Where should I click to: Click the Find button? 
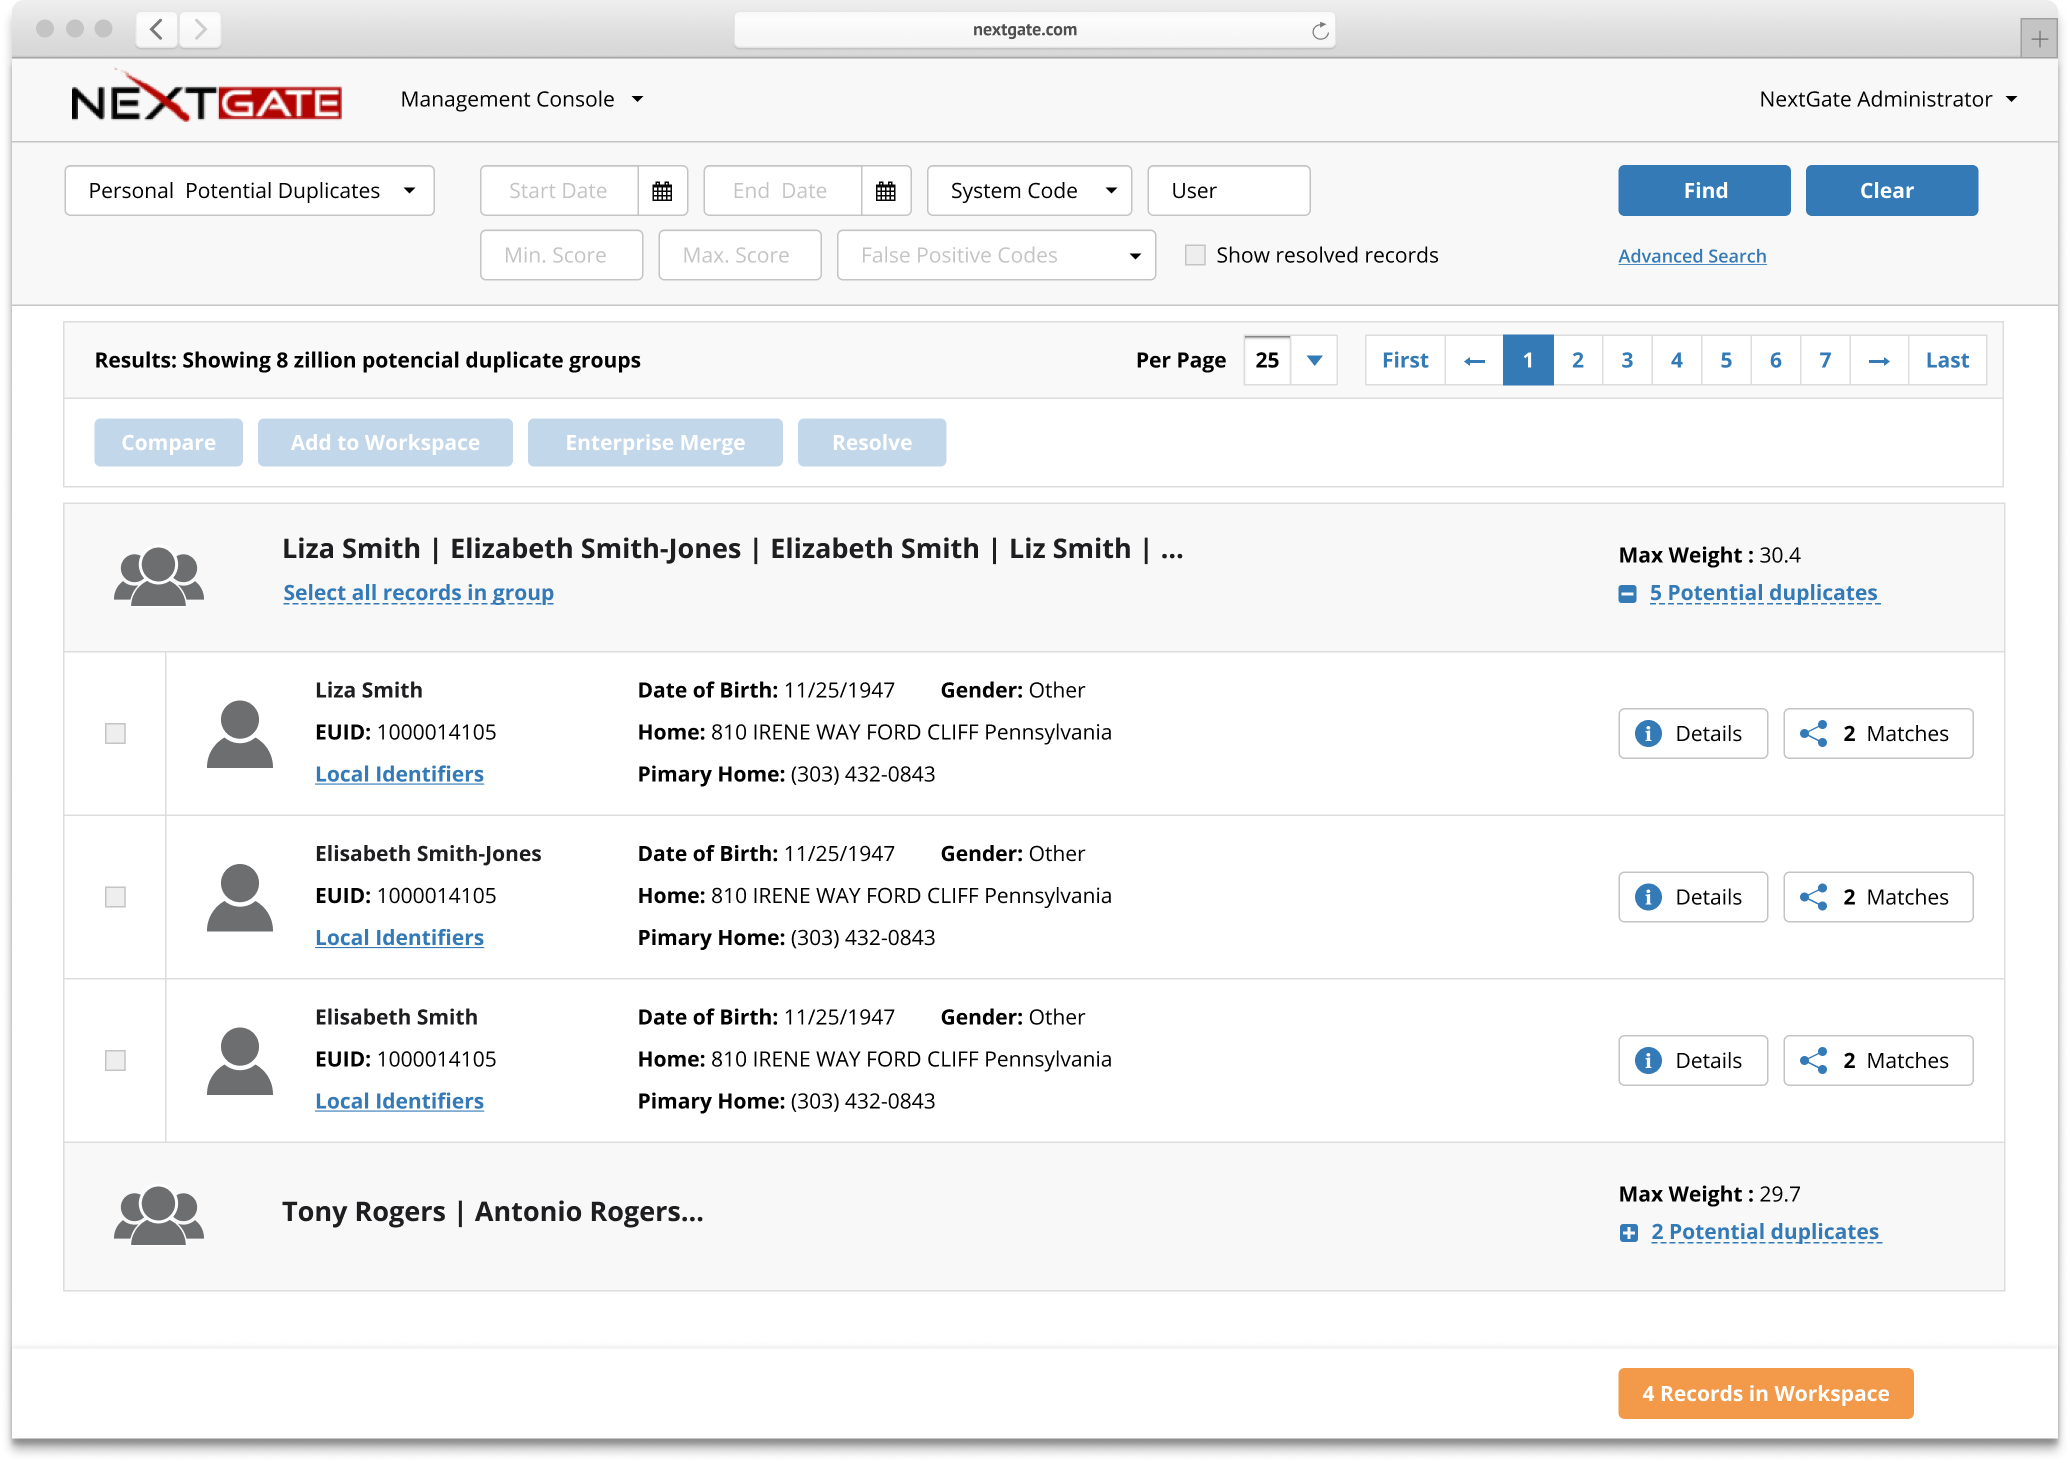pyautogui.click(x=1704, y=191)
